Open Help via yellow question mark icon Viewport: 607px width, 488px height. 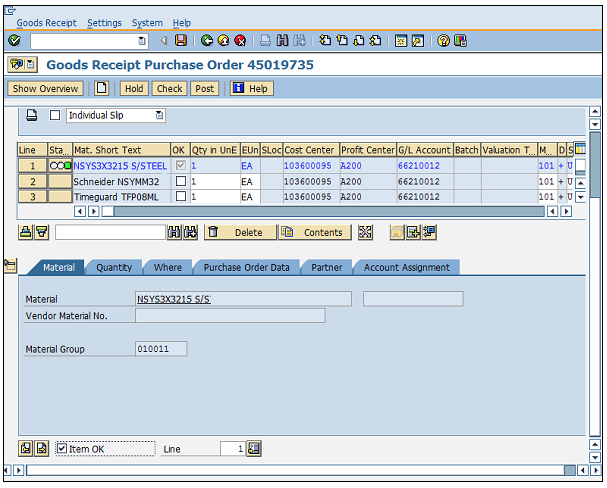pos(443,41)
